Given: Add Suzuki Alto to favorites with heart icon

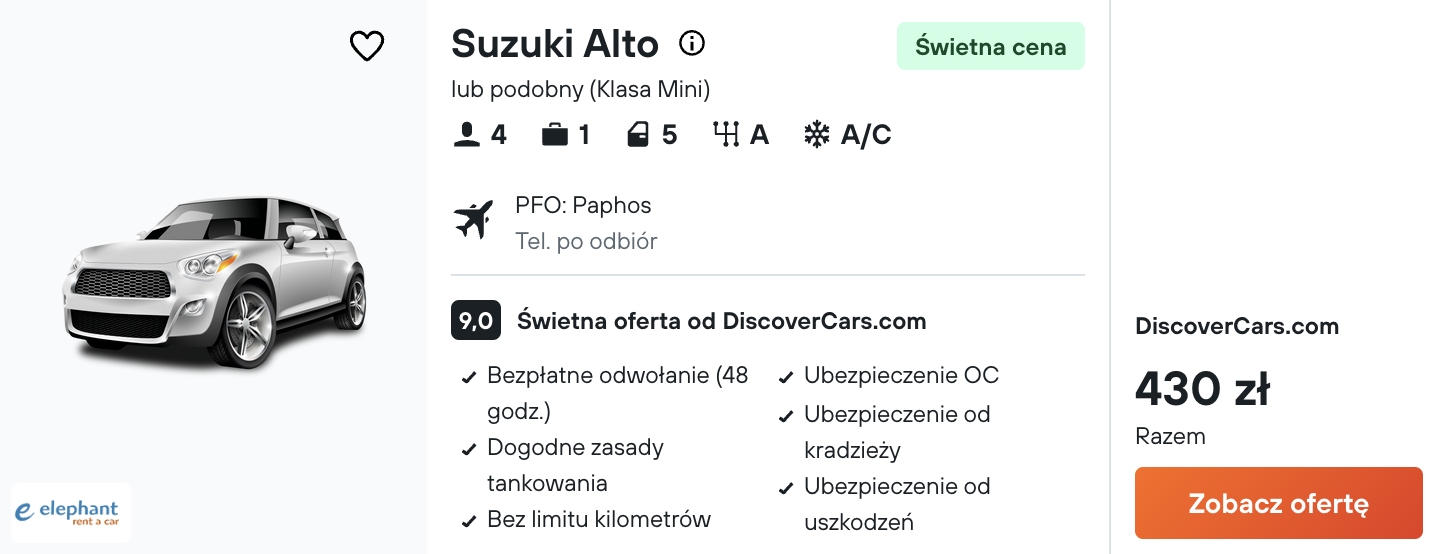Looking at the screenshot, I should (367, 45).
